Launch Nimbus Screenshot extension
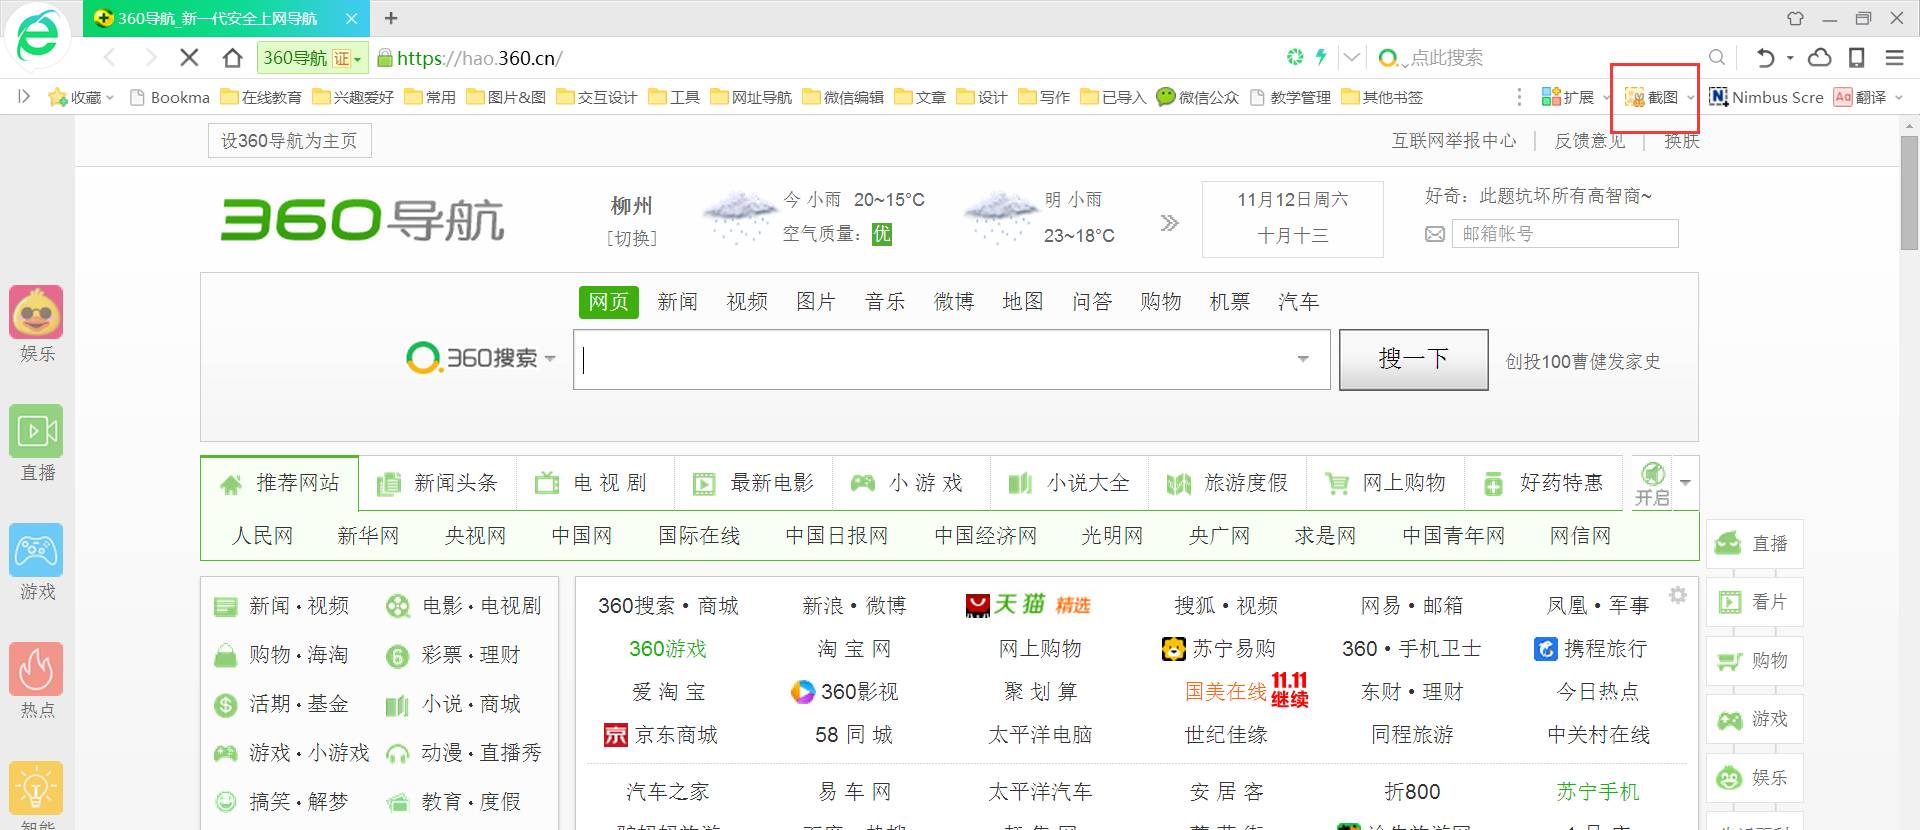 (x=1766, y=97)
